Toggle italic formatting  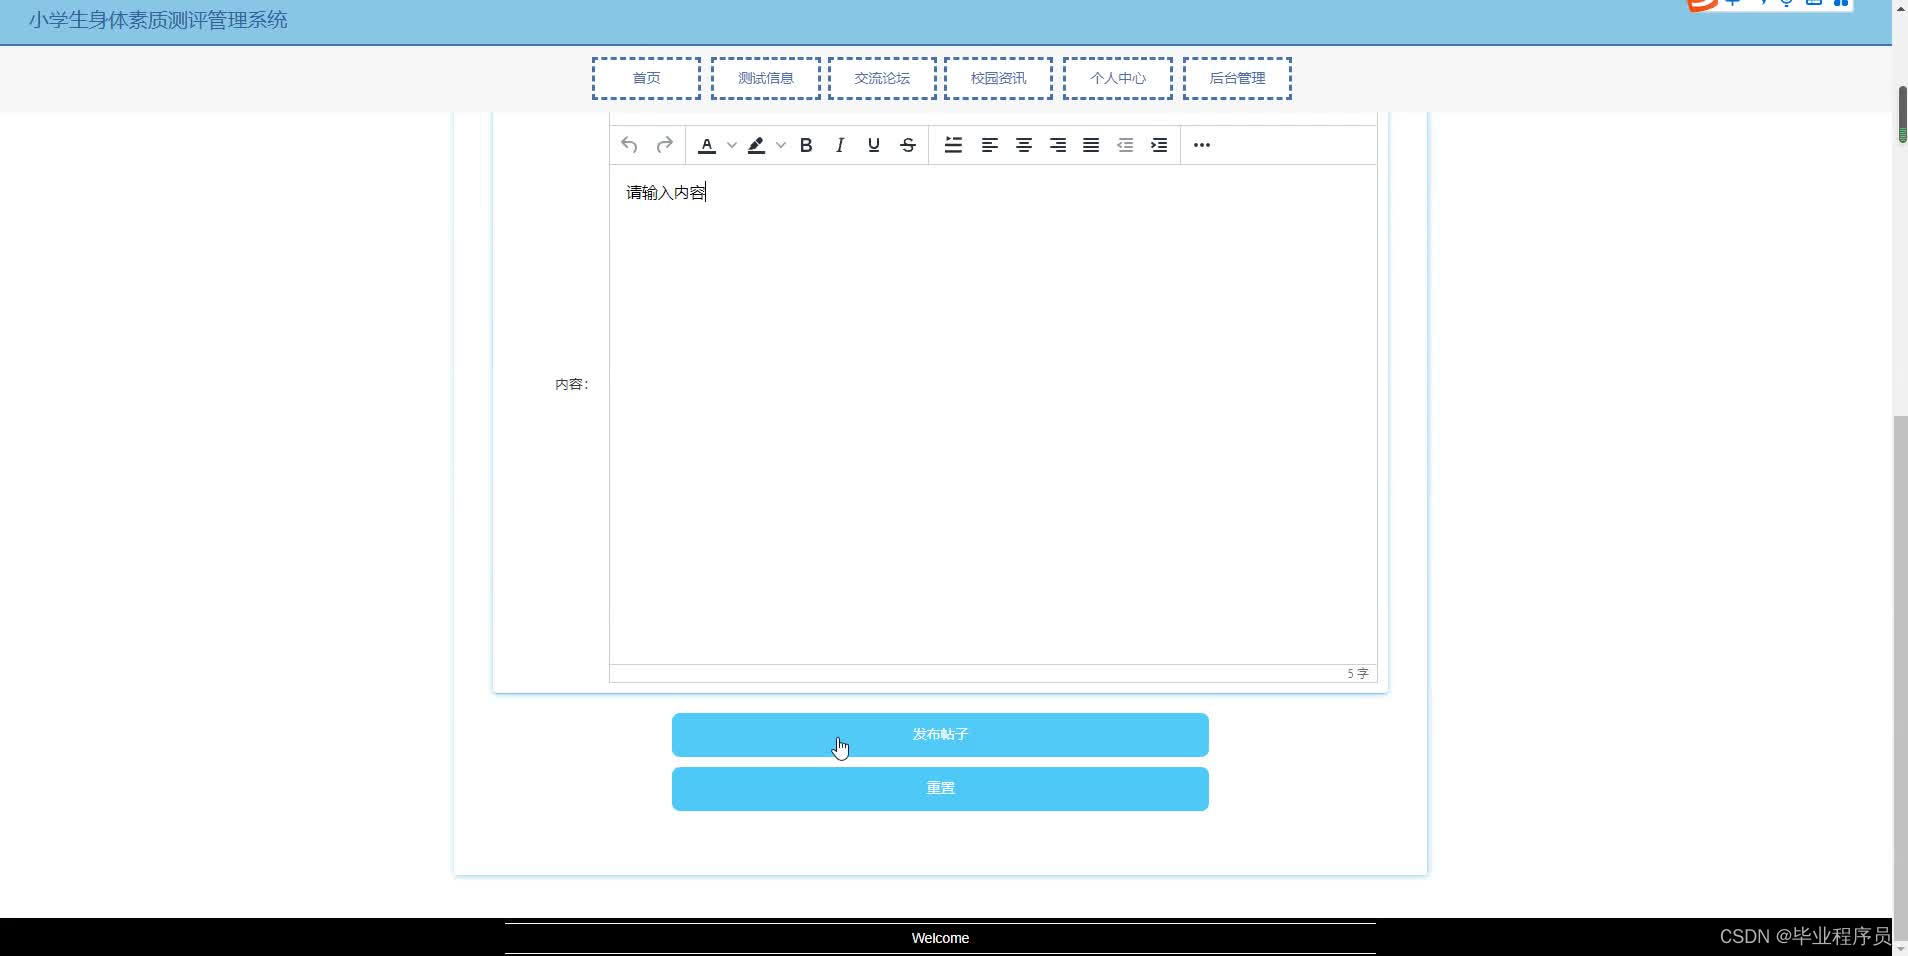[840, 145]
